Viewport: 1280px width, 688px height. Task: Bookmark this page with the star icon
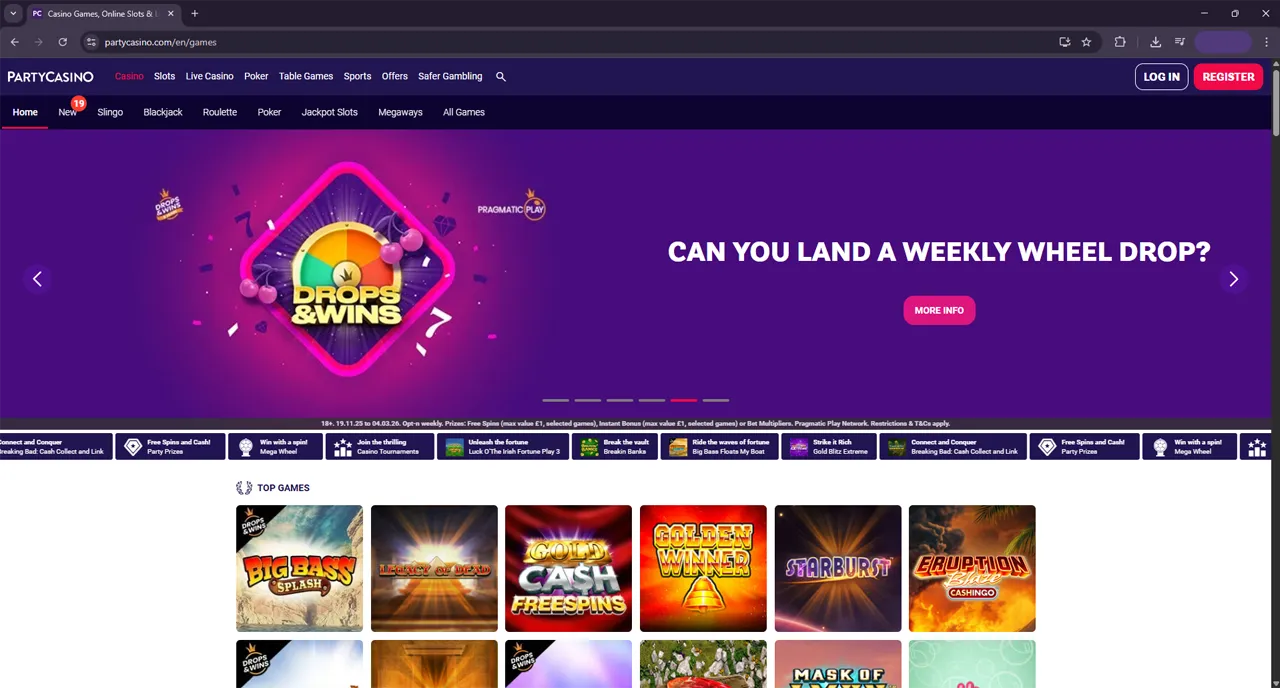tap(1086, 42)
